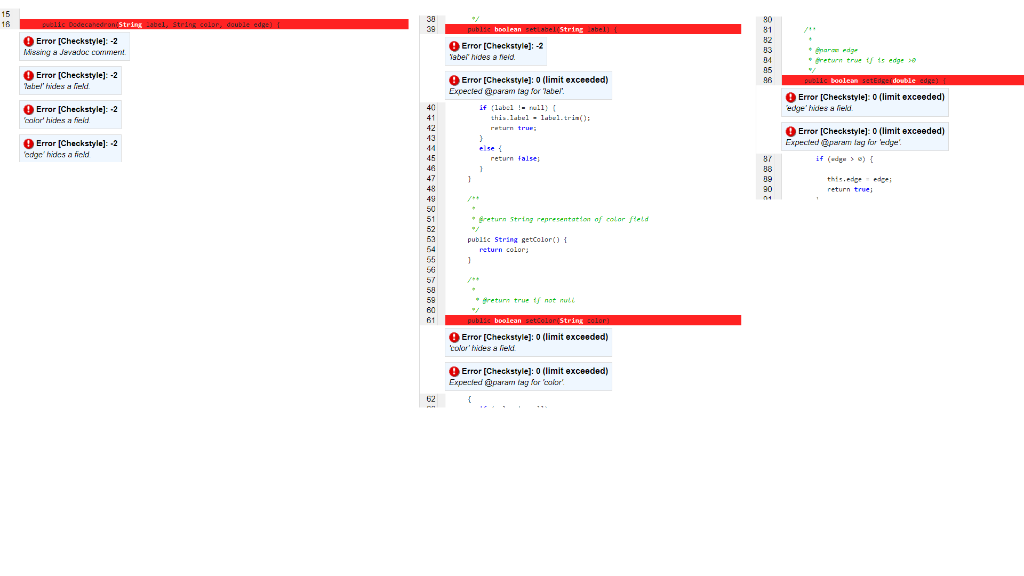Select the highlighted setEdge declaration on line 86
The width and height of the screenshot is (1024, 576).
900,81
